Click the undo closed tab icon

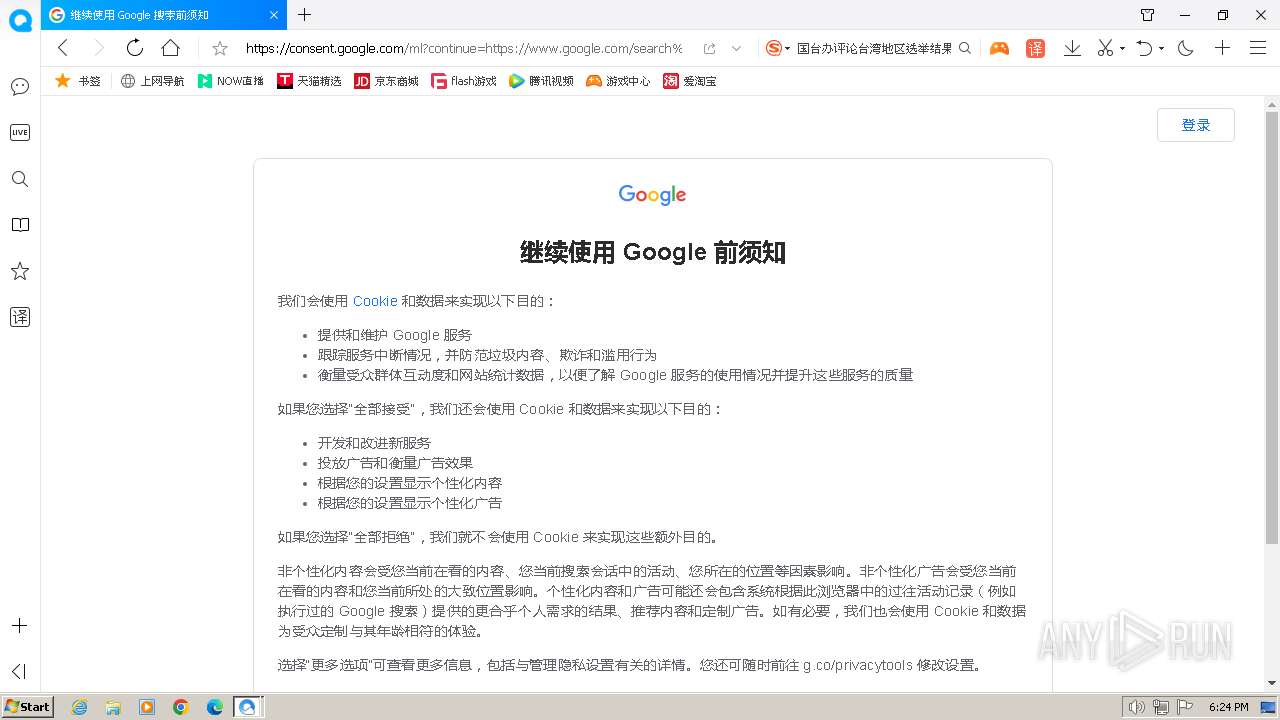click(x=1145, y=48)
